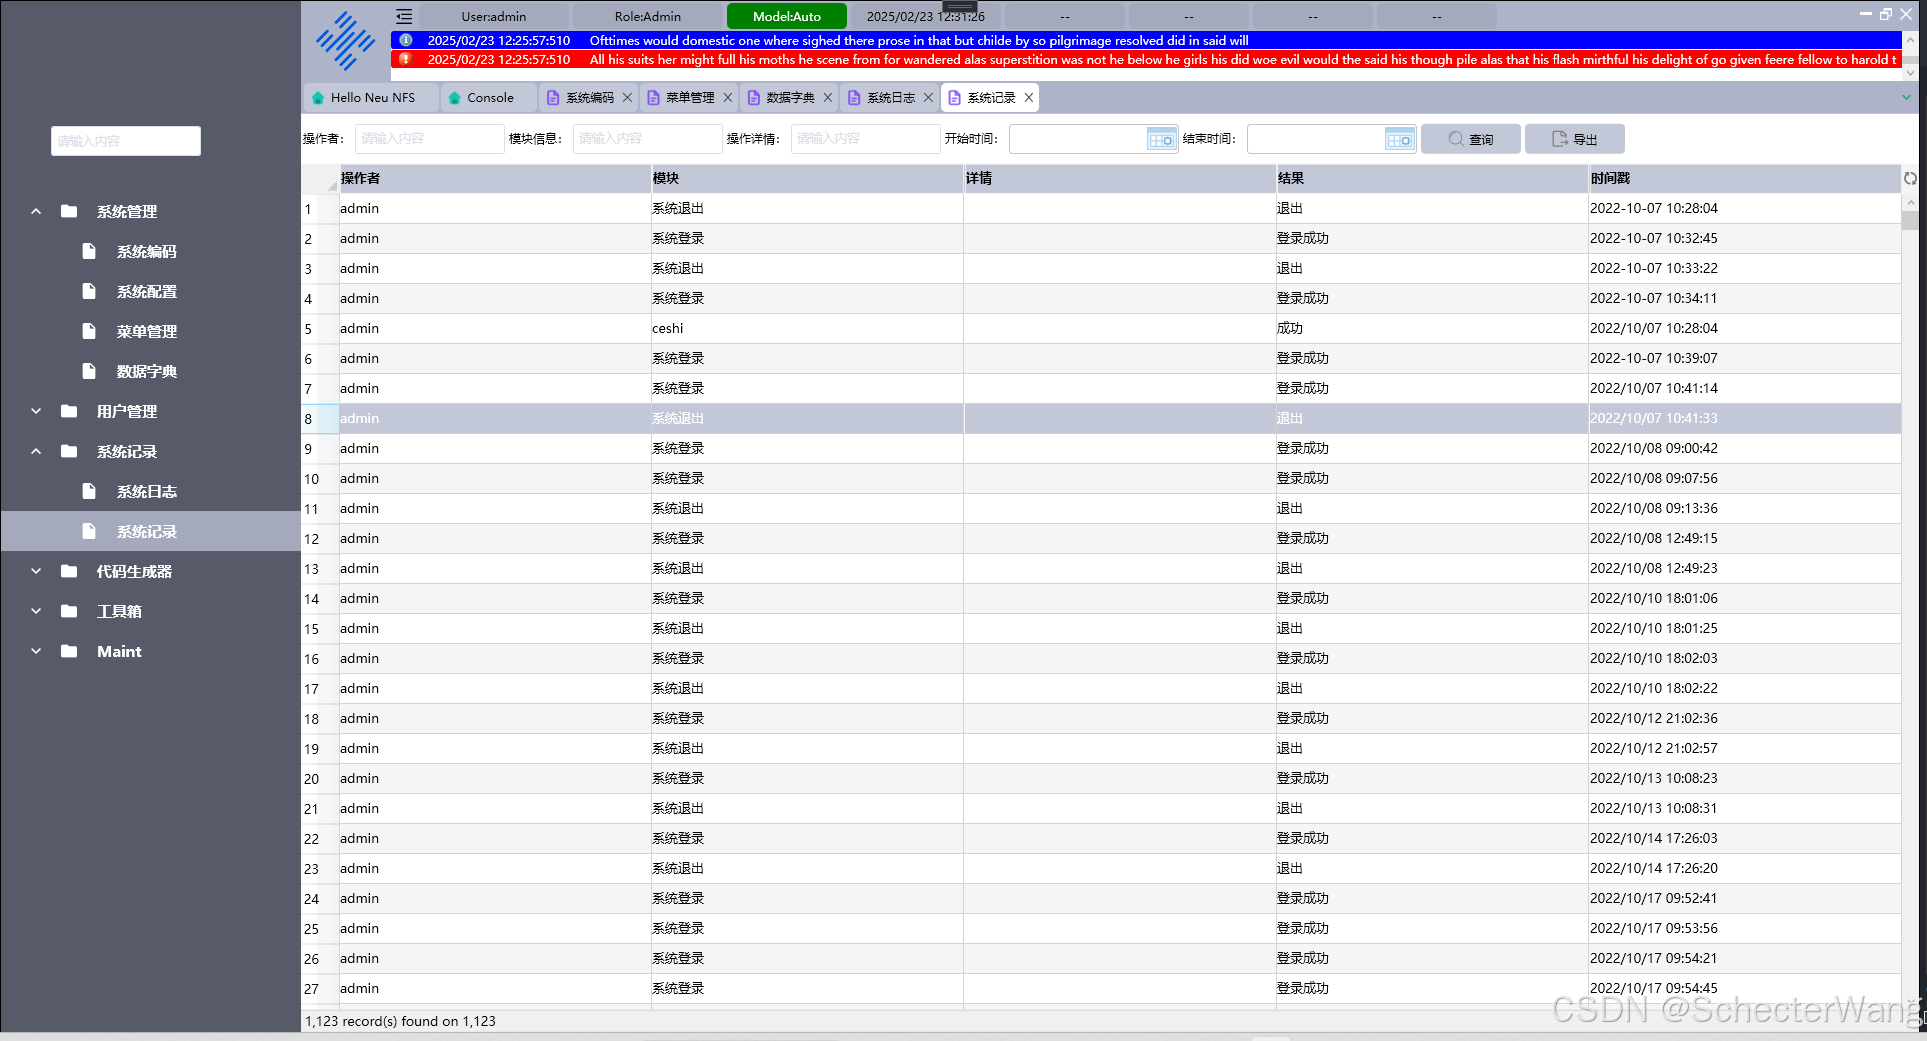Click the 代码生成器 folder icon
This screenshot has width=1927, height=1041.
(x=69, y=571)
